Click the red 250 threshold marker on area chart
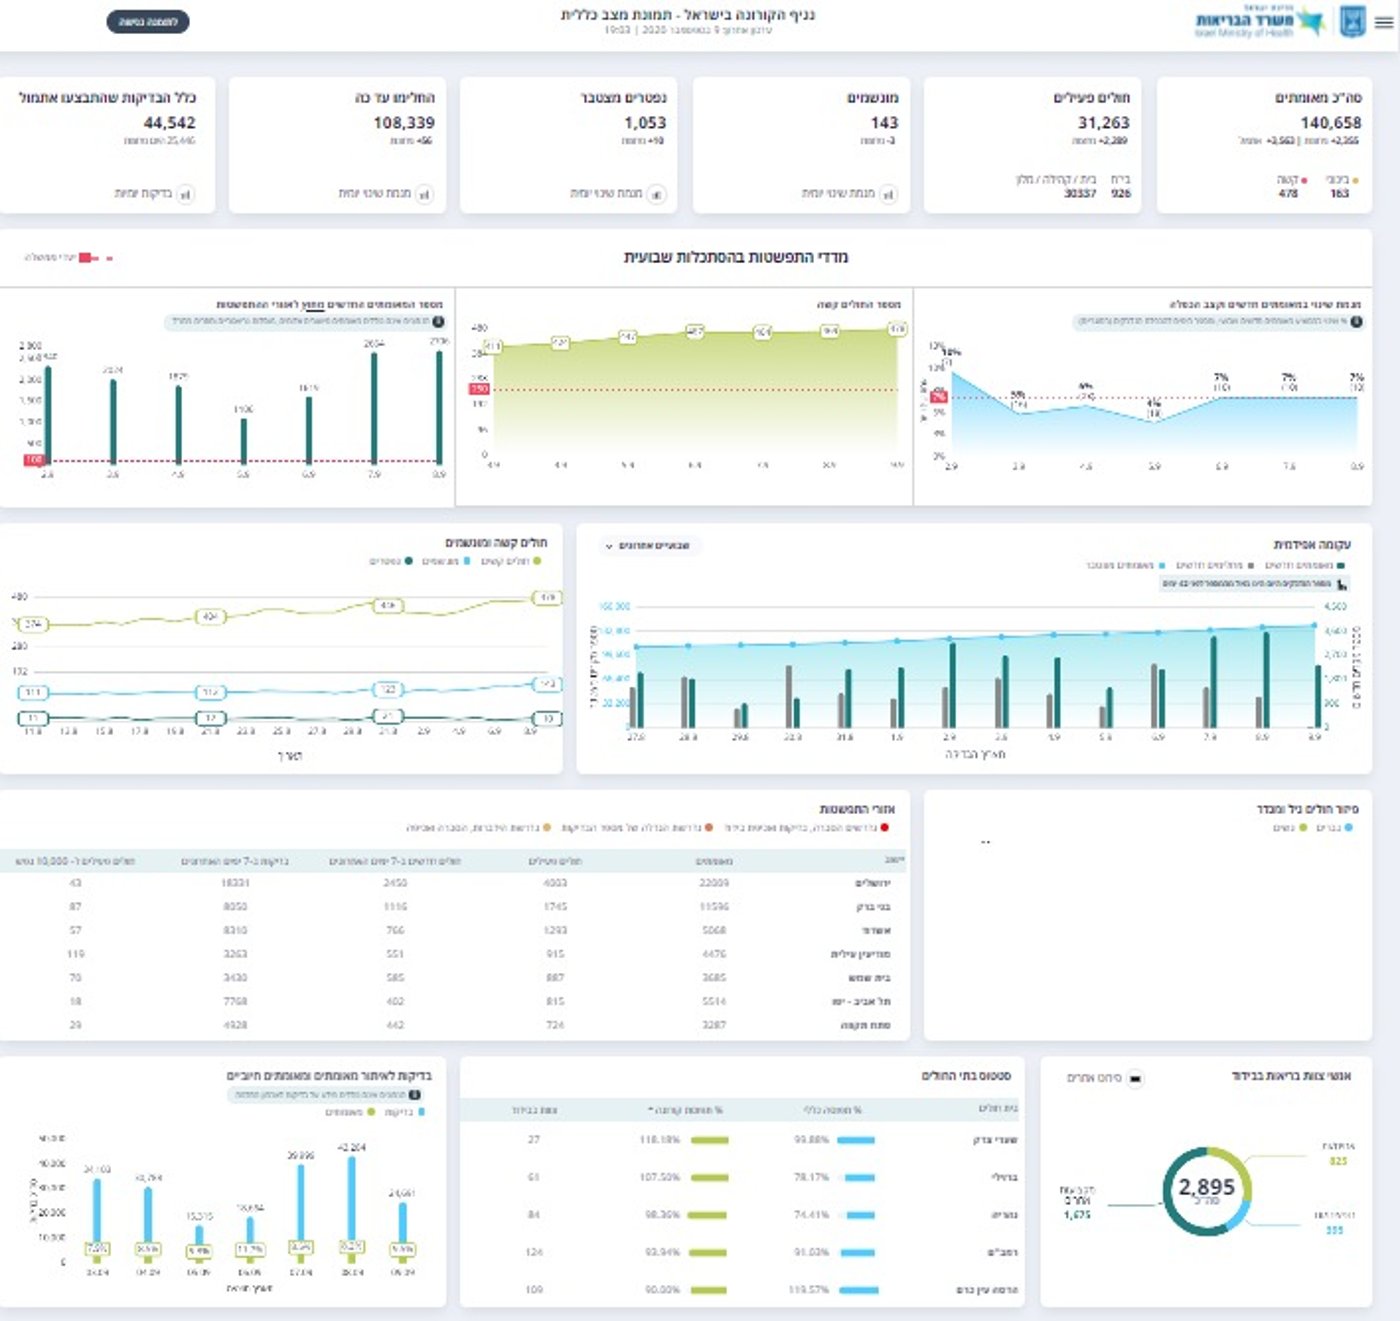The image size is (1400, 1321). 479,389
